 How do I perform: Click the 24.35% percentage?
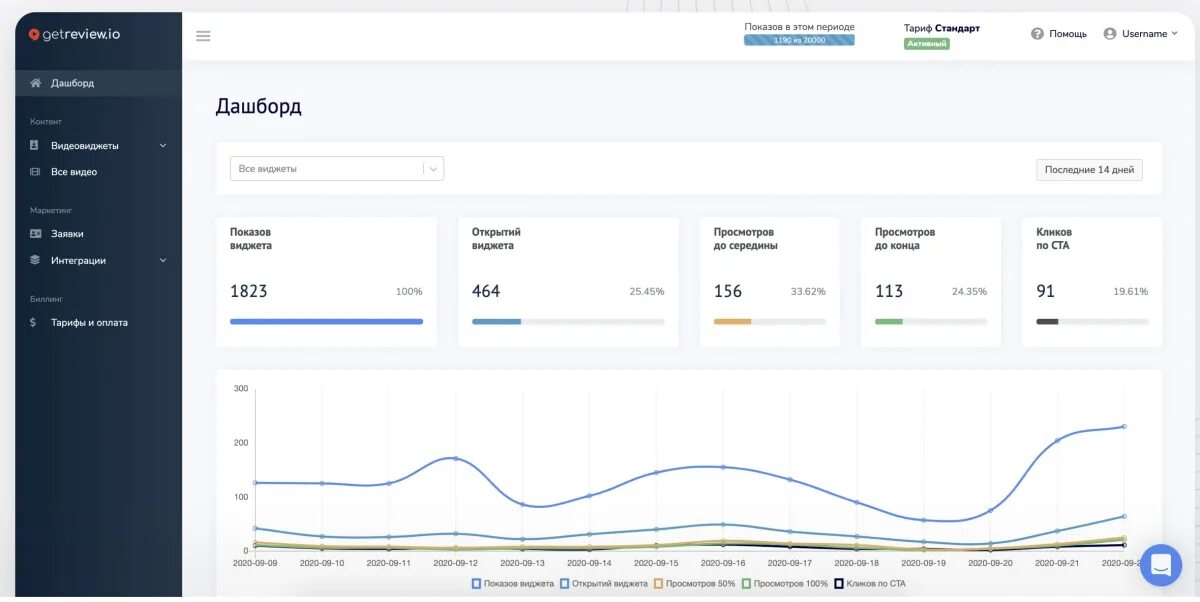point(969,292)
